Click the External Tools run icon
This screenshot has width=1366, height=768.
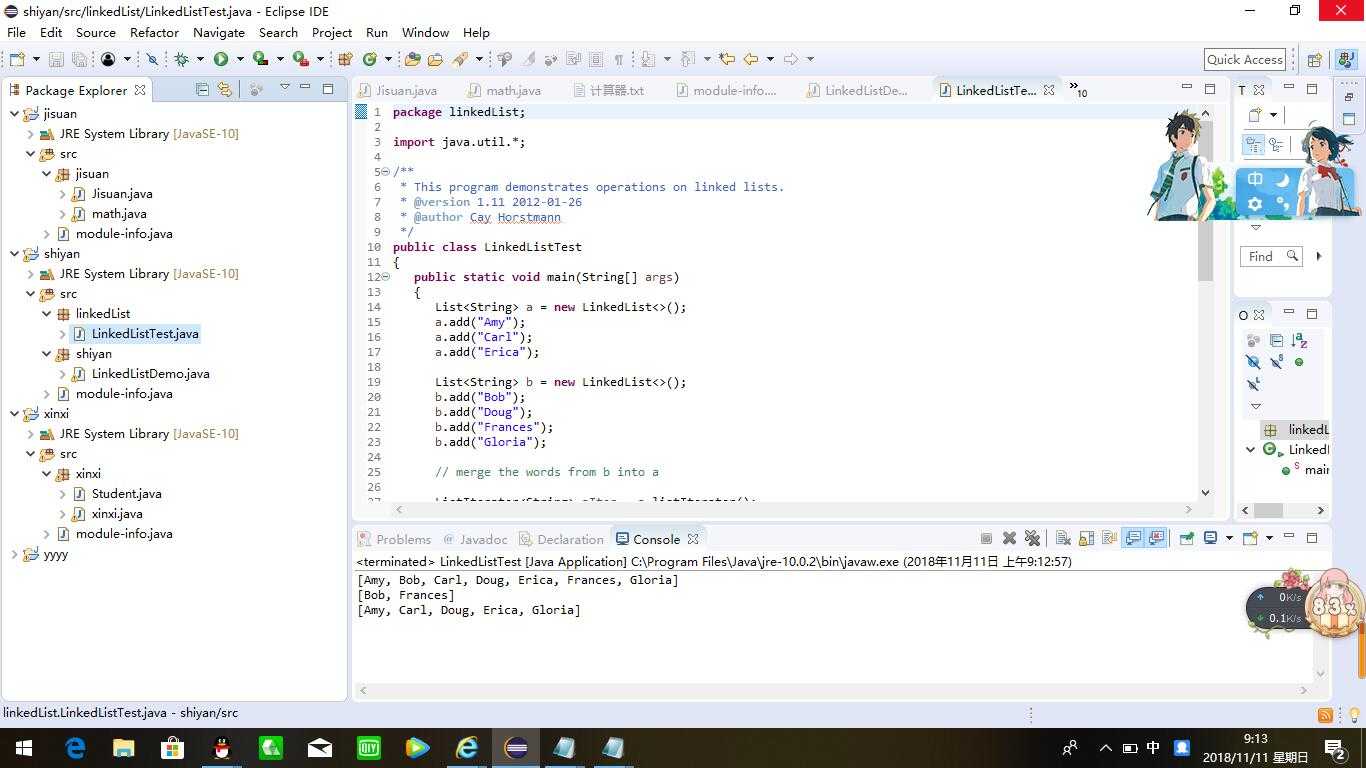[x=300, y=59]
